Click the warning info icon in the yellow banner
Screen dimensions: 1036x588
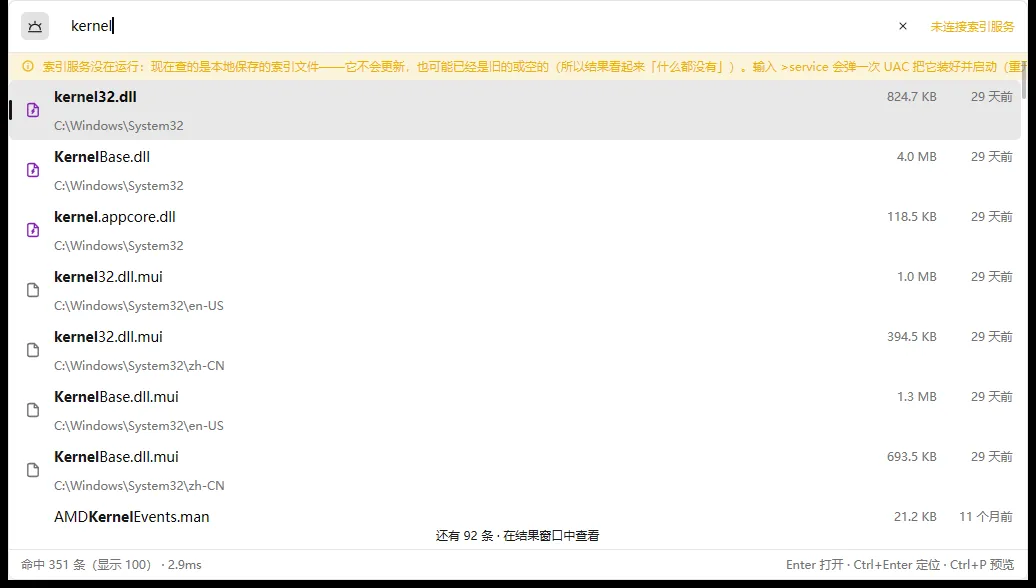coord(28,66)
